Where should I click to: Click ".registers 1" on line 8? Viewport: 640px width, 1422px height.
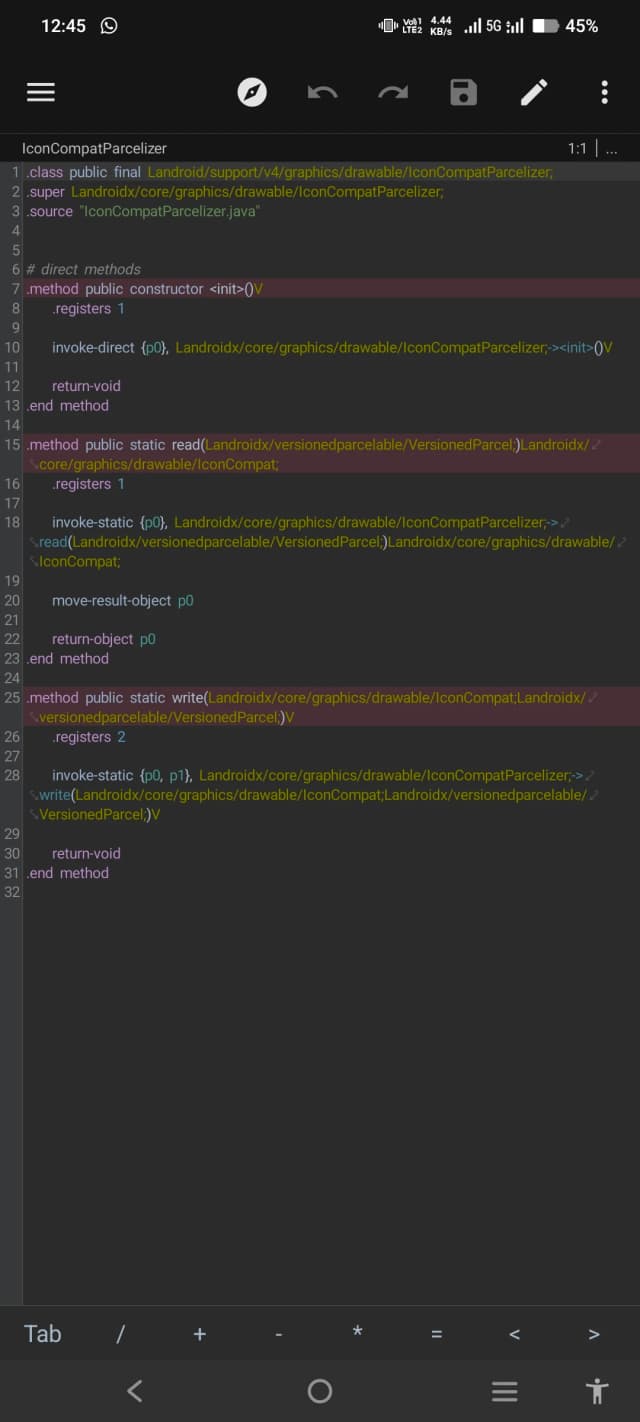coord(88,308)
